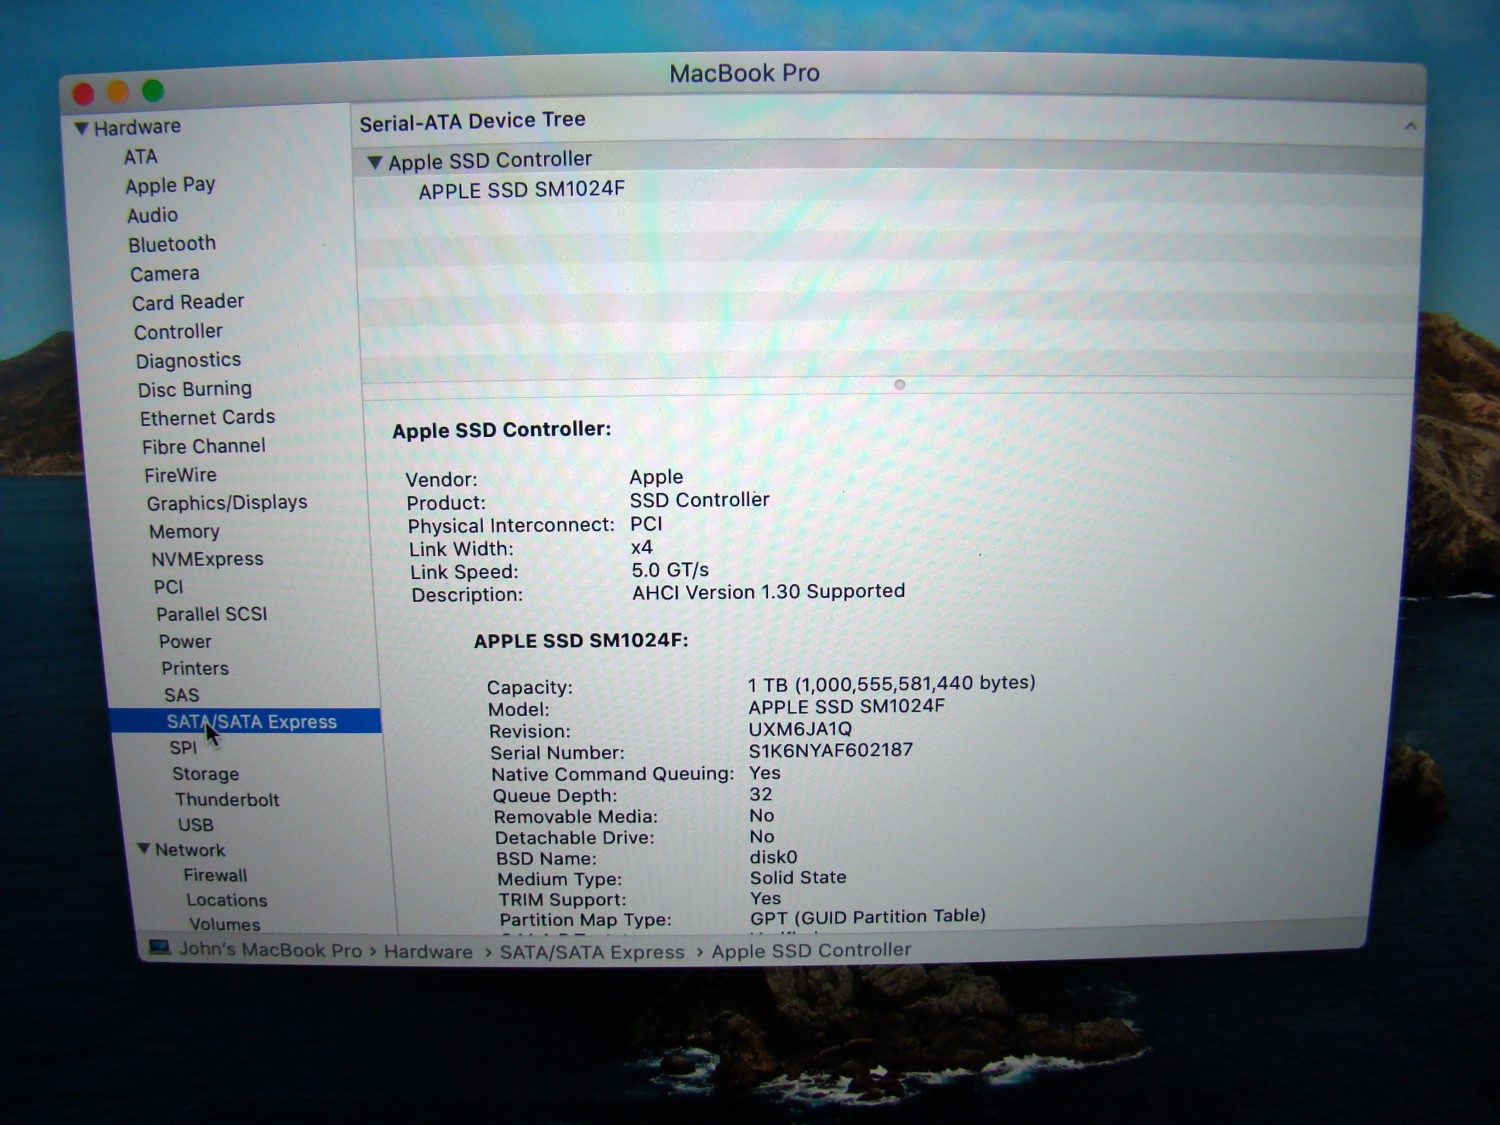The width and height of the screenshot is (1500, 1125).
Task: Open NVMExpress in the sidebar
Action: coord(207,559)
